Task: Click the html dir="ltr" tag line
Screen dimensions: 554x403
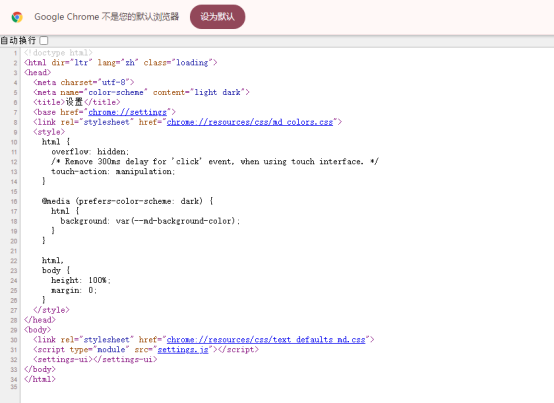Action: tap(120, 63)
